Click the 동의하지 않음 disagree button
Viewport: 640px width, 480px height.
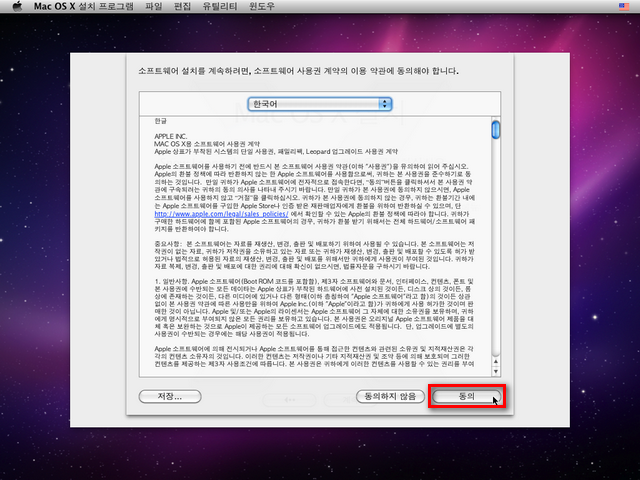pyautogui.click(x=390, y=396)
